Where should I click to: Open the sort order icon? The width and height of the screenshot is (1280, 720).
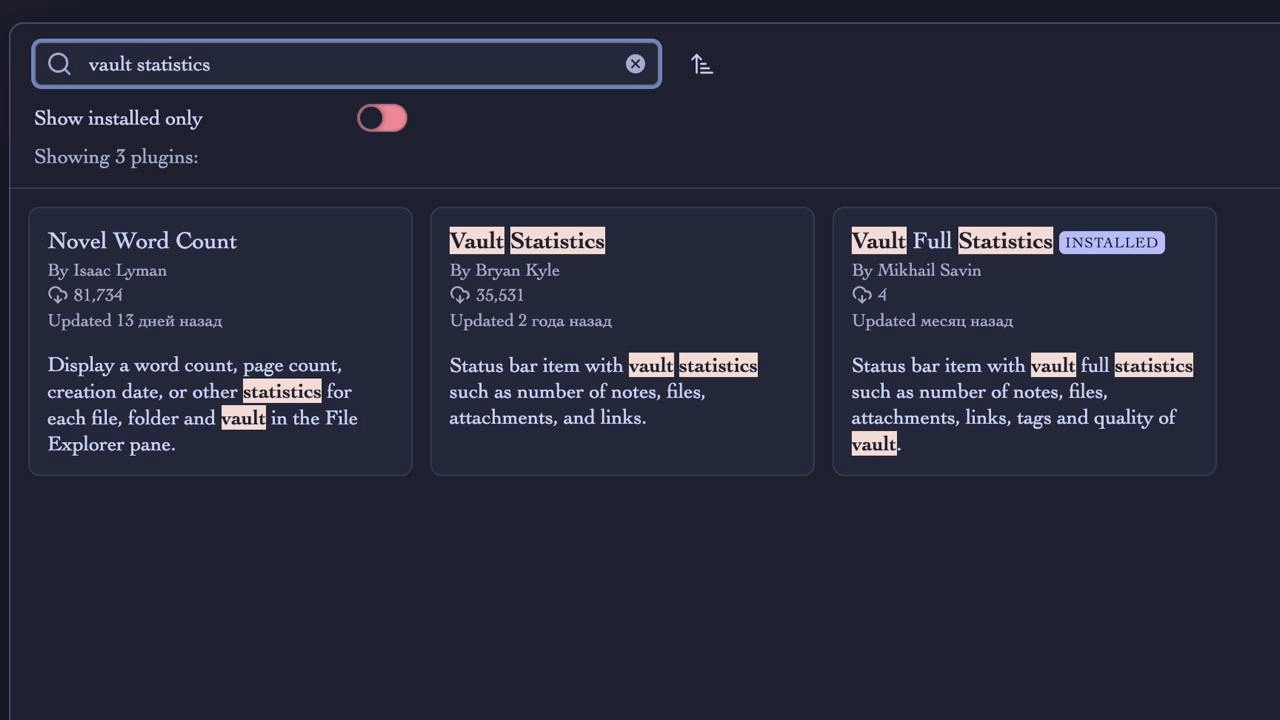(x=702, y=64)
